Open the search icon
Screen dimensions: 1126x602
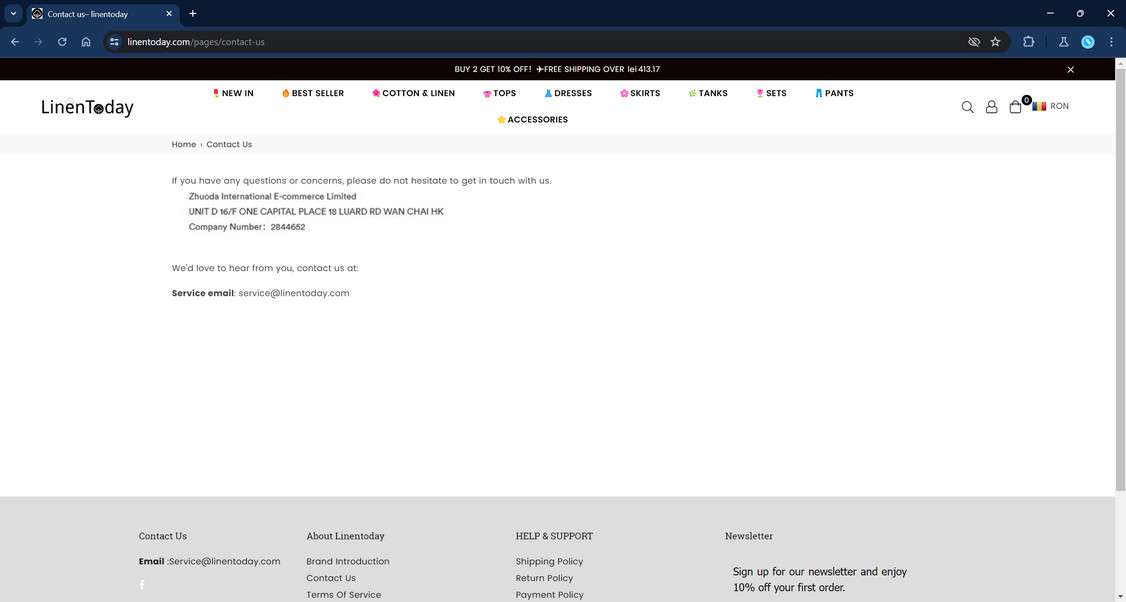pos(967,106)
